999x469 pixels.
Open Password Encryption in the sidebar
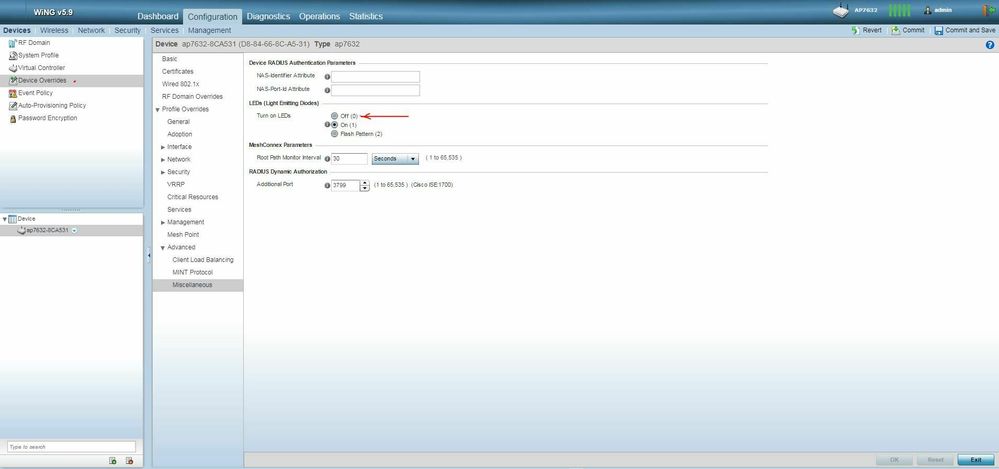point(47,118)
